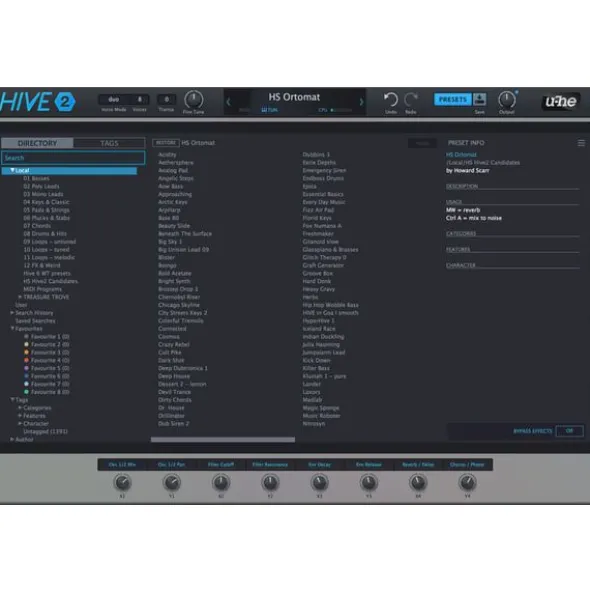This screenshot has height=591, width=590.
Task: Select the Analog Pad preset
Action: tap(173, 170)
